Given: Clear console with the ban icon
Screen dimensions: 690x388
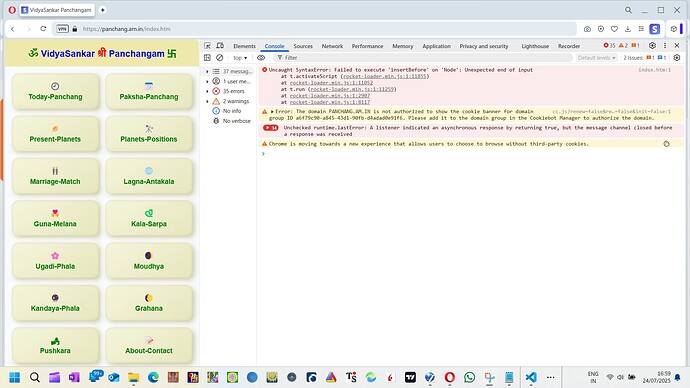Looking at the screenshot, I should pyautogui.click(x=220, y=58).
